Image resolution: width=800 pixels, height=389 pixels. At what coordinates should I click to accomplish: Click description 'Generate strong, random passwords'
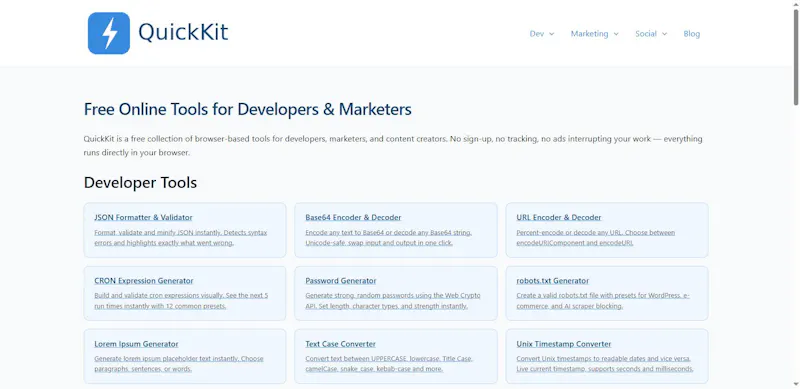tap(393, 301)
